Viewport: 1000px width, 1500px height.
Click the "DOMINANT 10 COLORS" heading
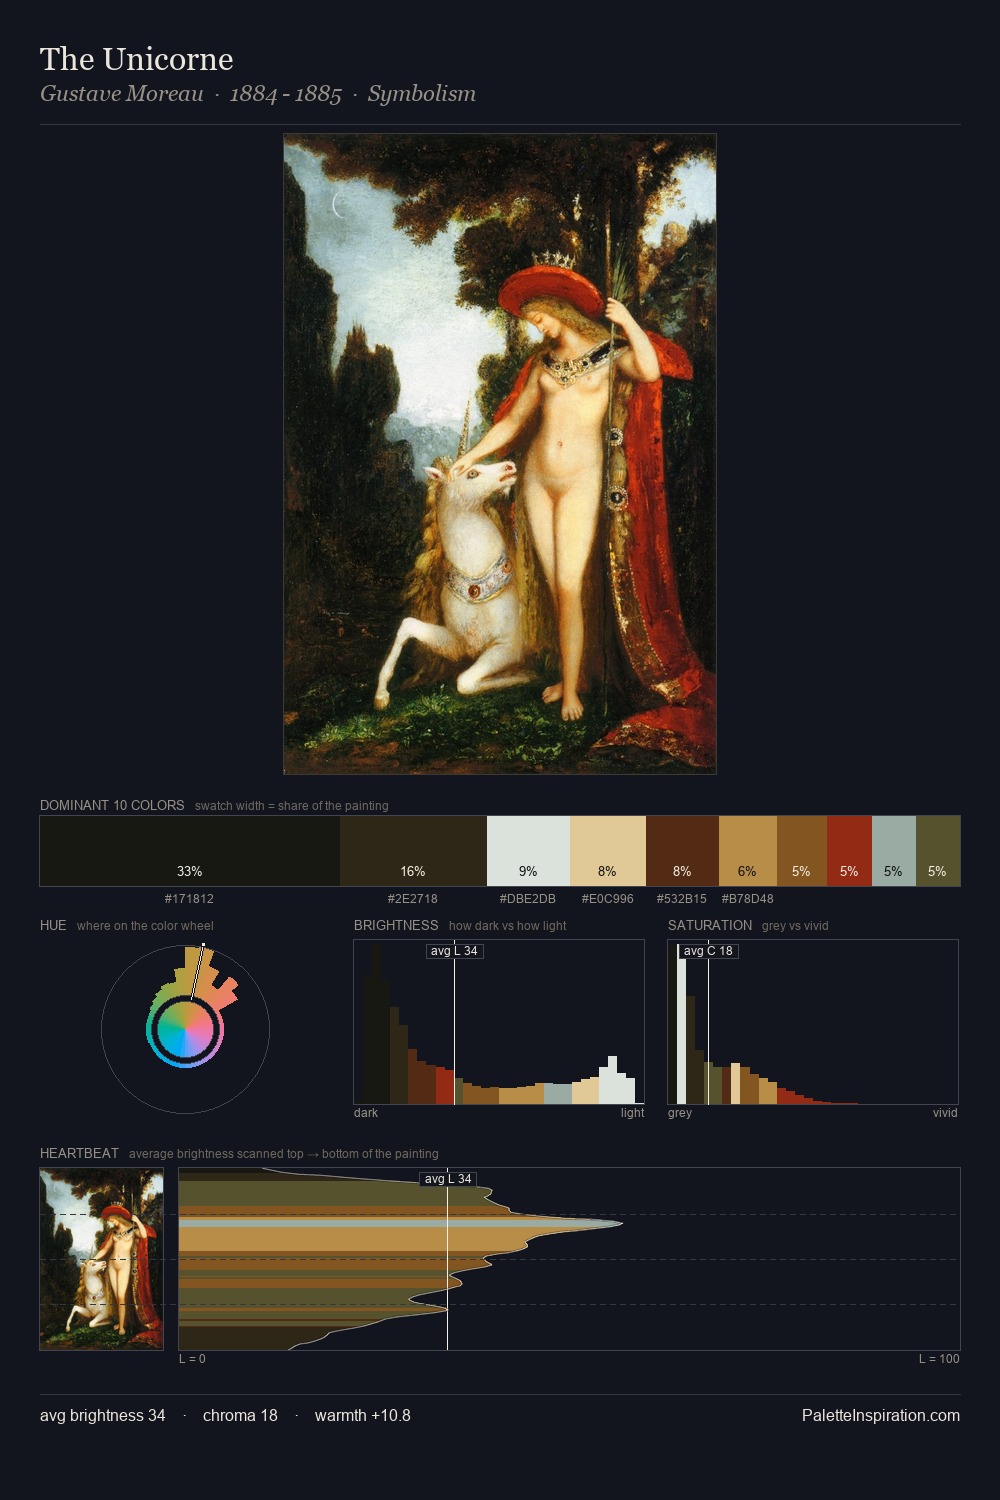[112, 805]
